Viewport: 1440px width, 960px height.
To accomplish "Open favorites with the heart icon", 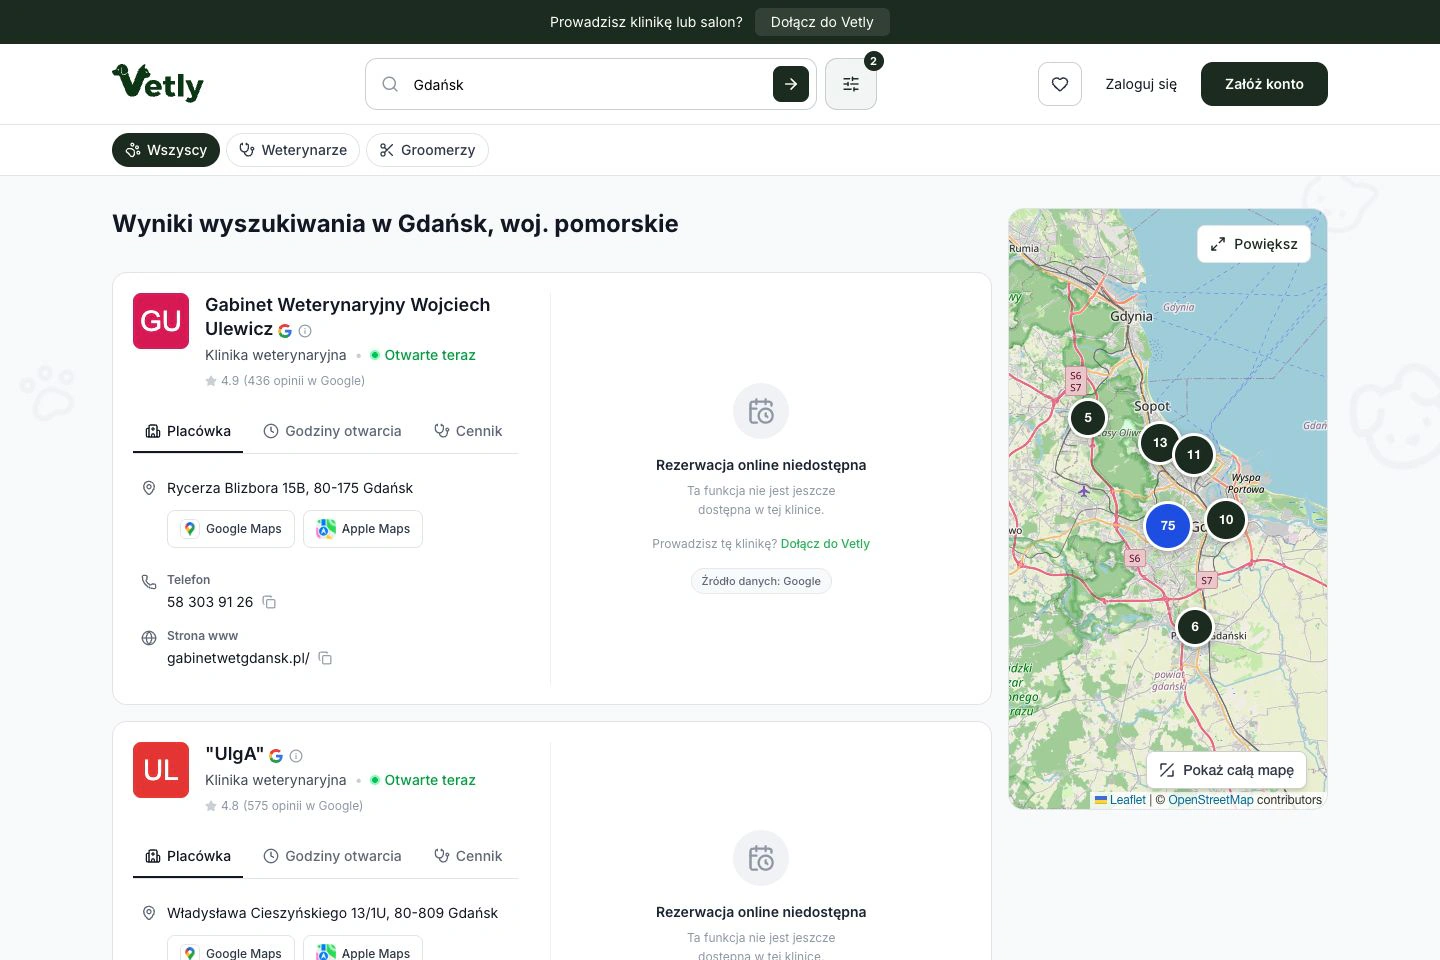I will (x=1060, y=84).
